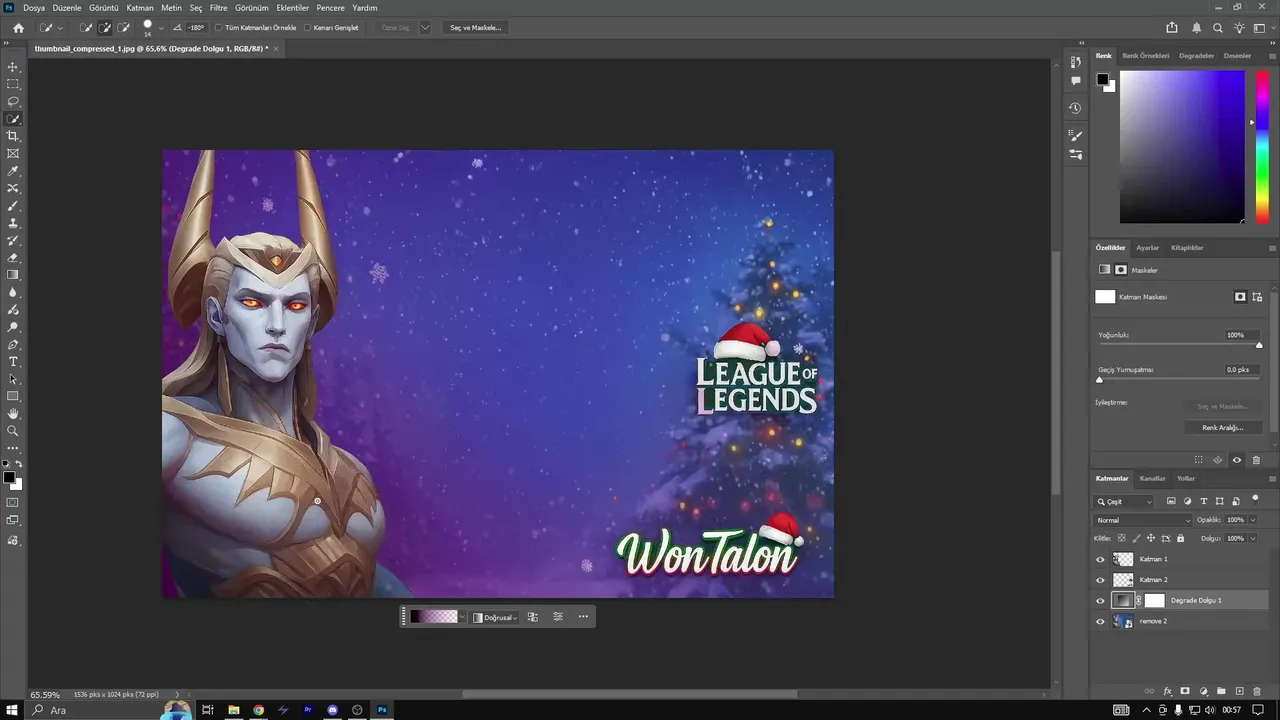The height and width of the screenshot is (720, 1280).
Task: Select the Crop tool
Action: pos(13,136)
